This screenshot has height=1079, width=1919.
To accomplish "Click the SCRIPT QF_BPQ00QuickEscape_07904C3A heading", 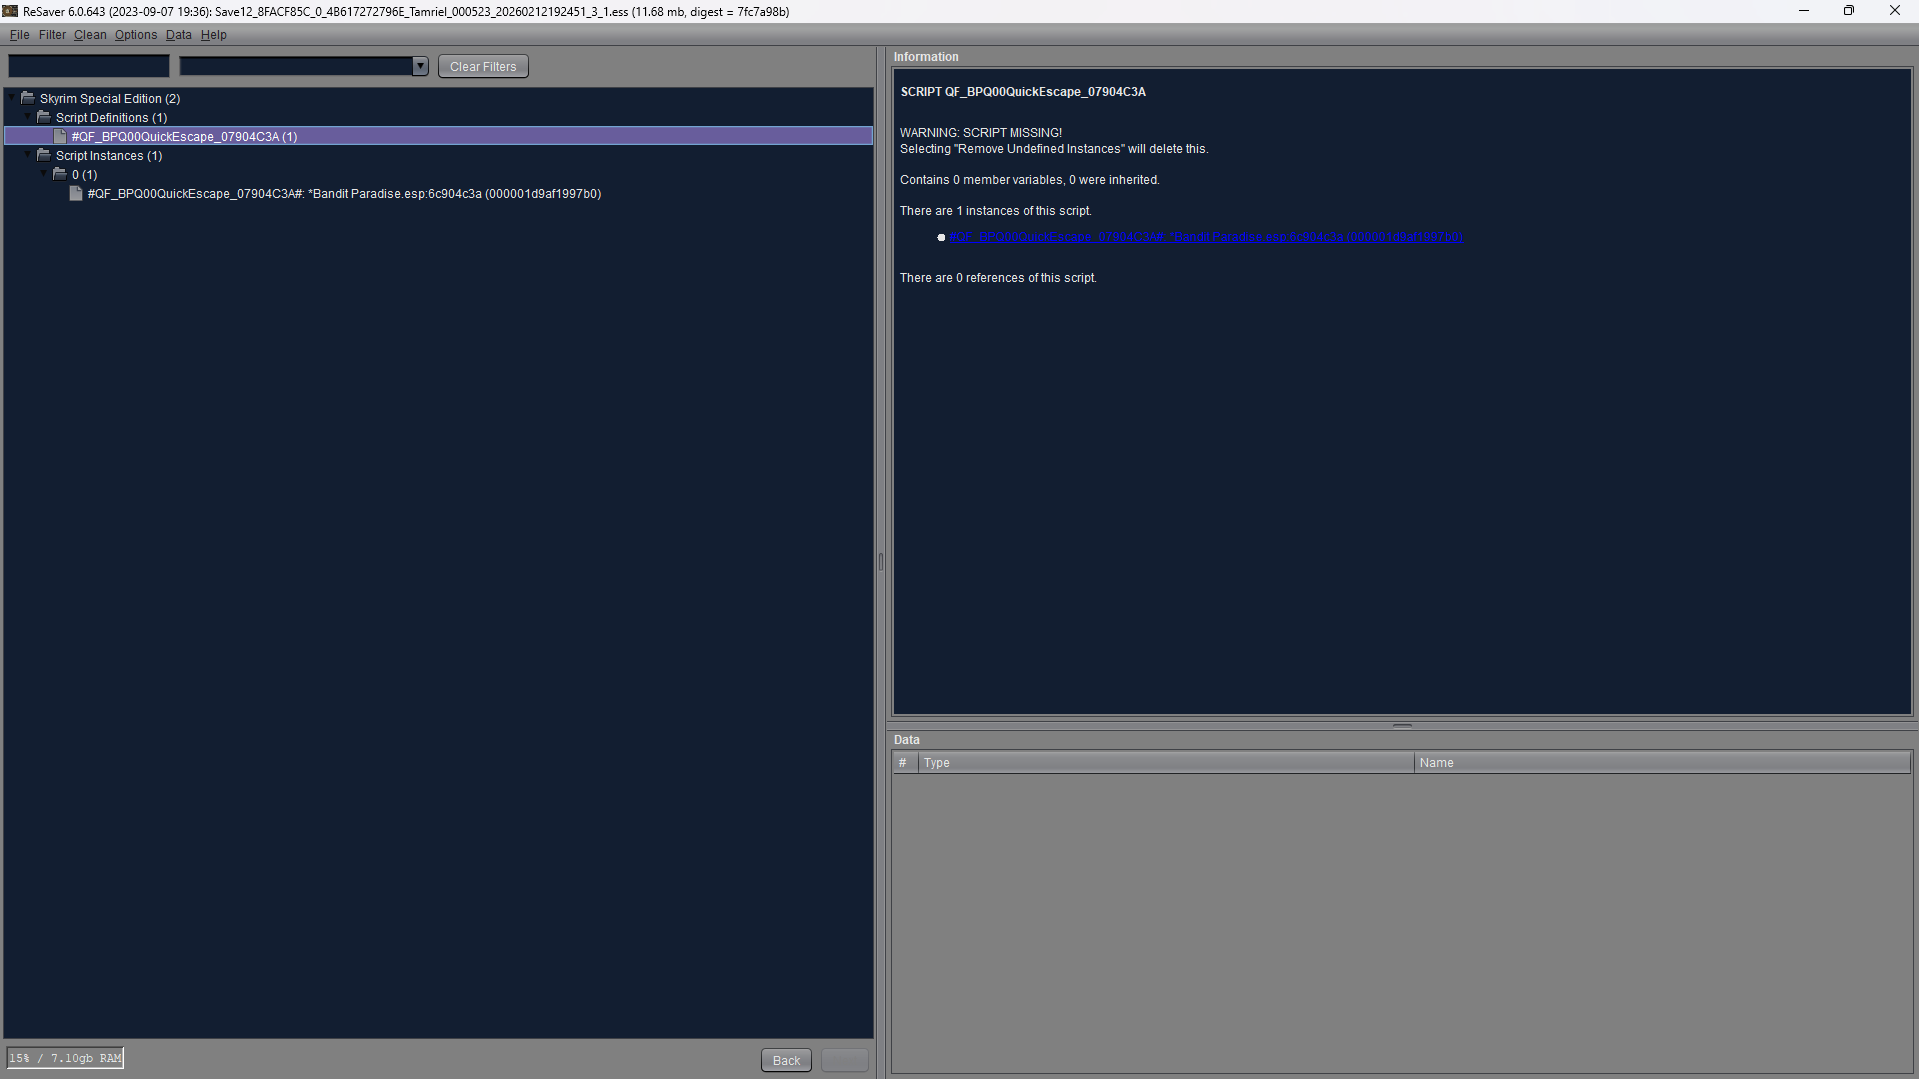I will pos(1023,92).
